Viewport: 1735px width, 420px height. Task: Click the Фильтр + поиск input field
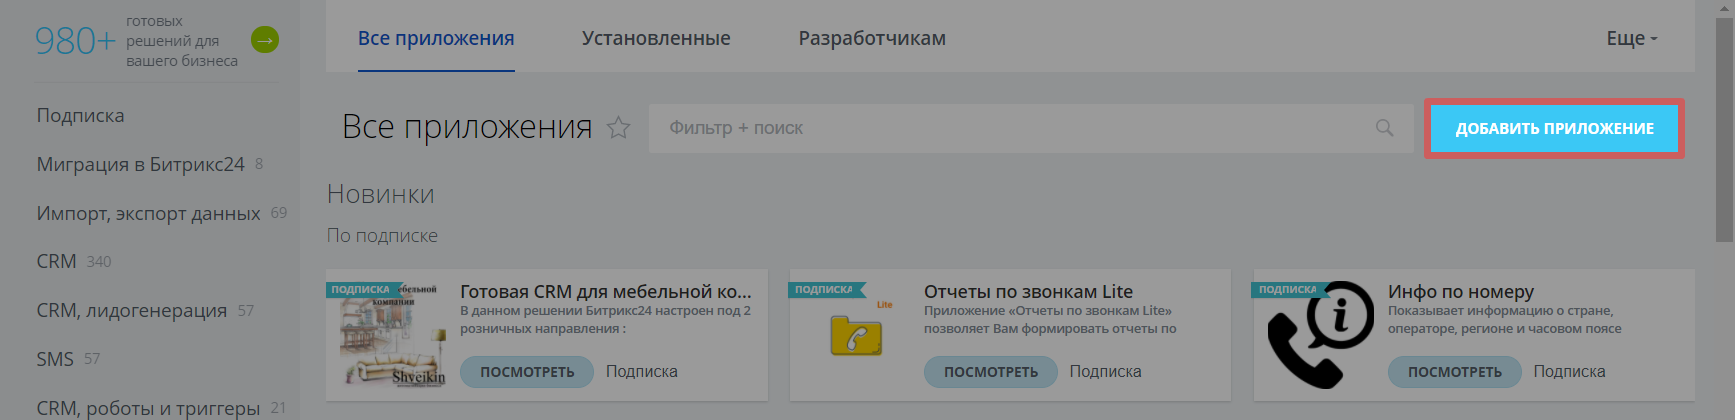click(x=1010, y=128)
